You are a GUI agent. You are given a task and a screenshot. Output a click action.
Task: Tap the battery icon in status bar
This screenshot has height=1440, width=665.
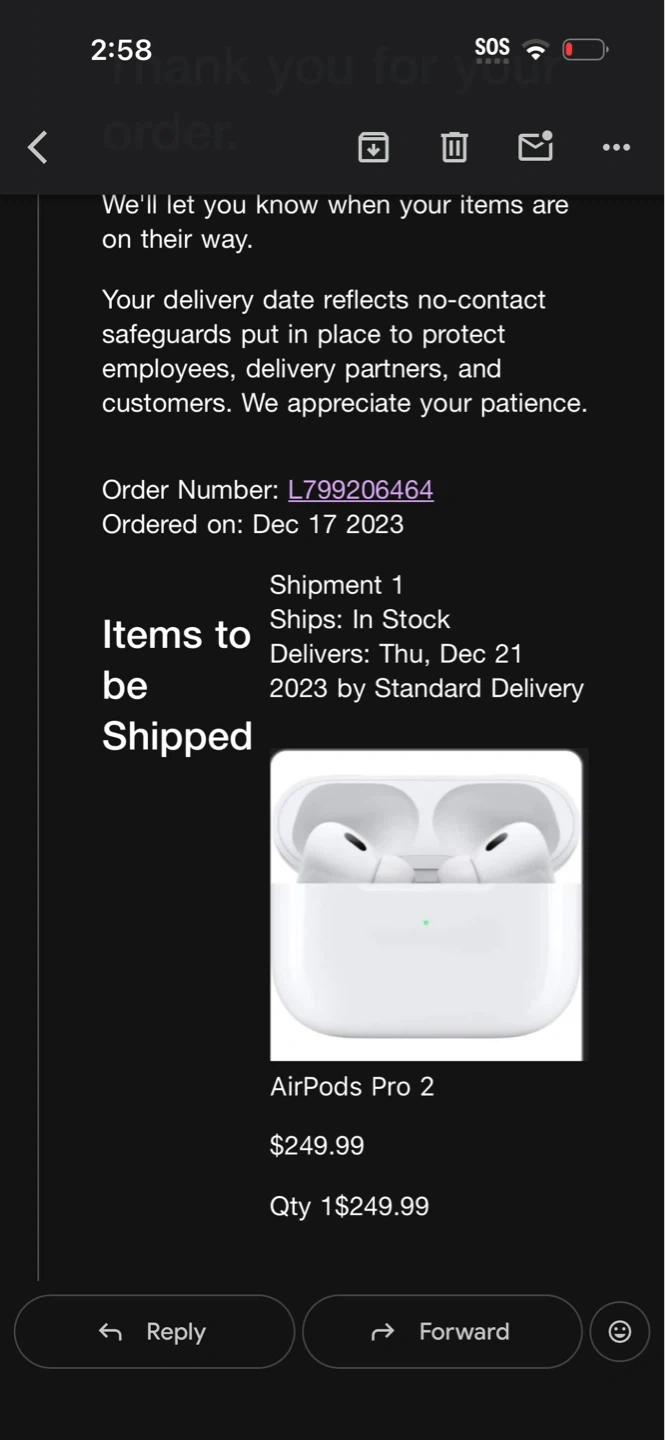click(585, 49)
